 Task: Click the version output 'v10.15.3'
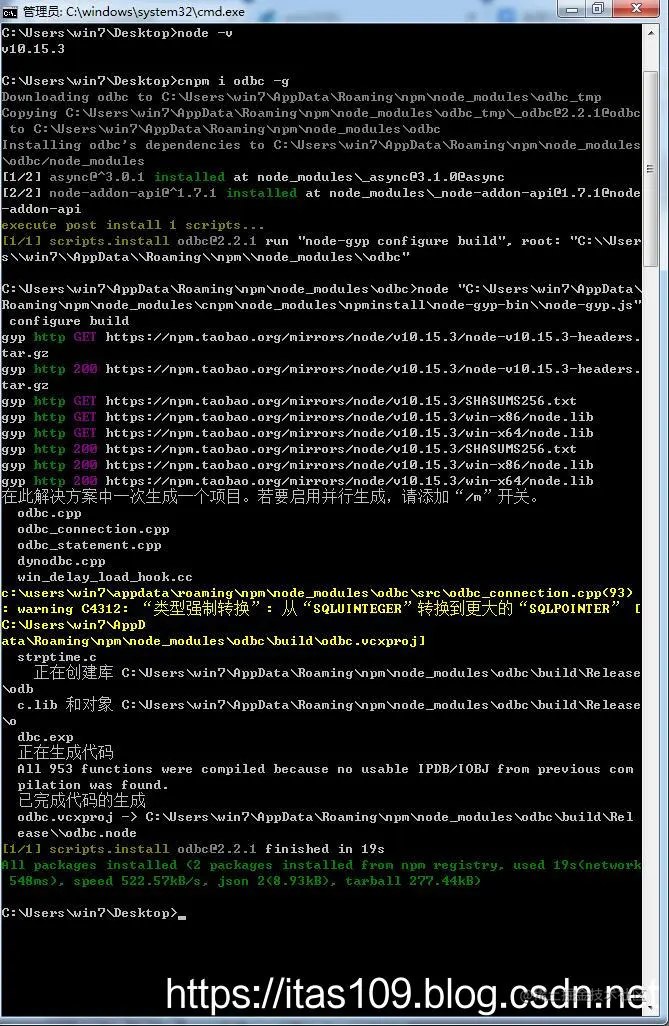33,49
